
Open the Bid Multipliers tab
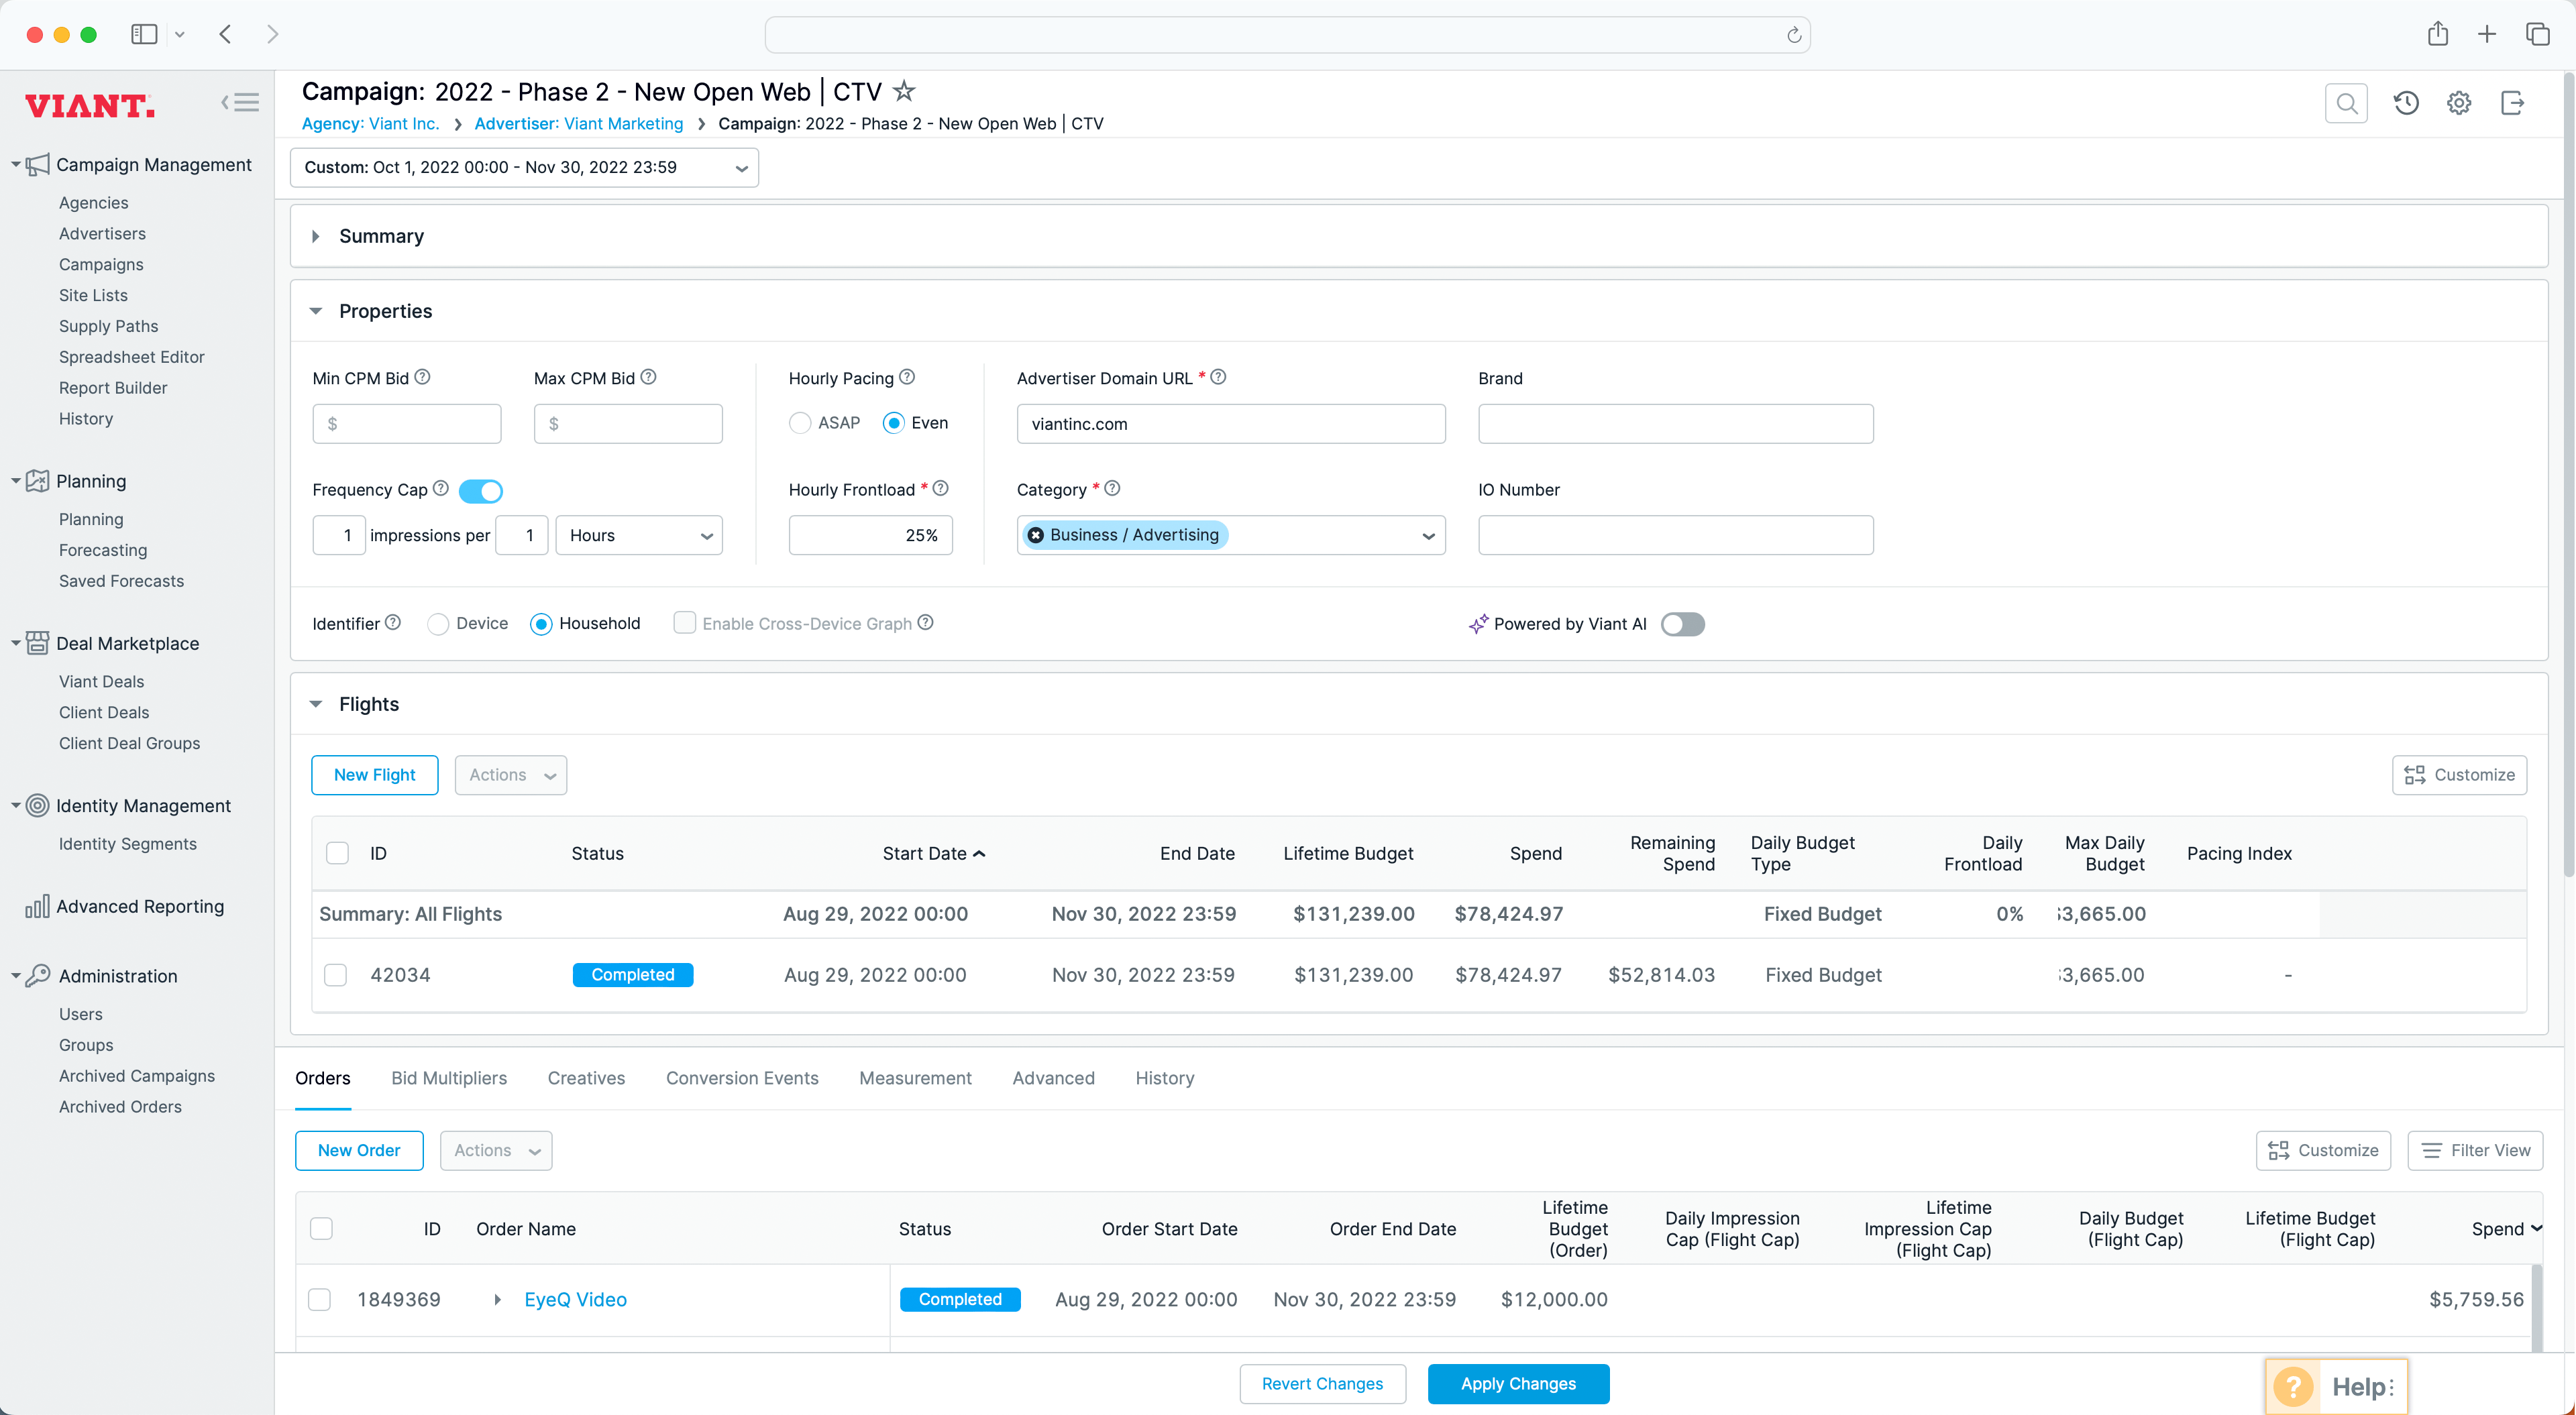coord(449,1078)
